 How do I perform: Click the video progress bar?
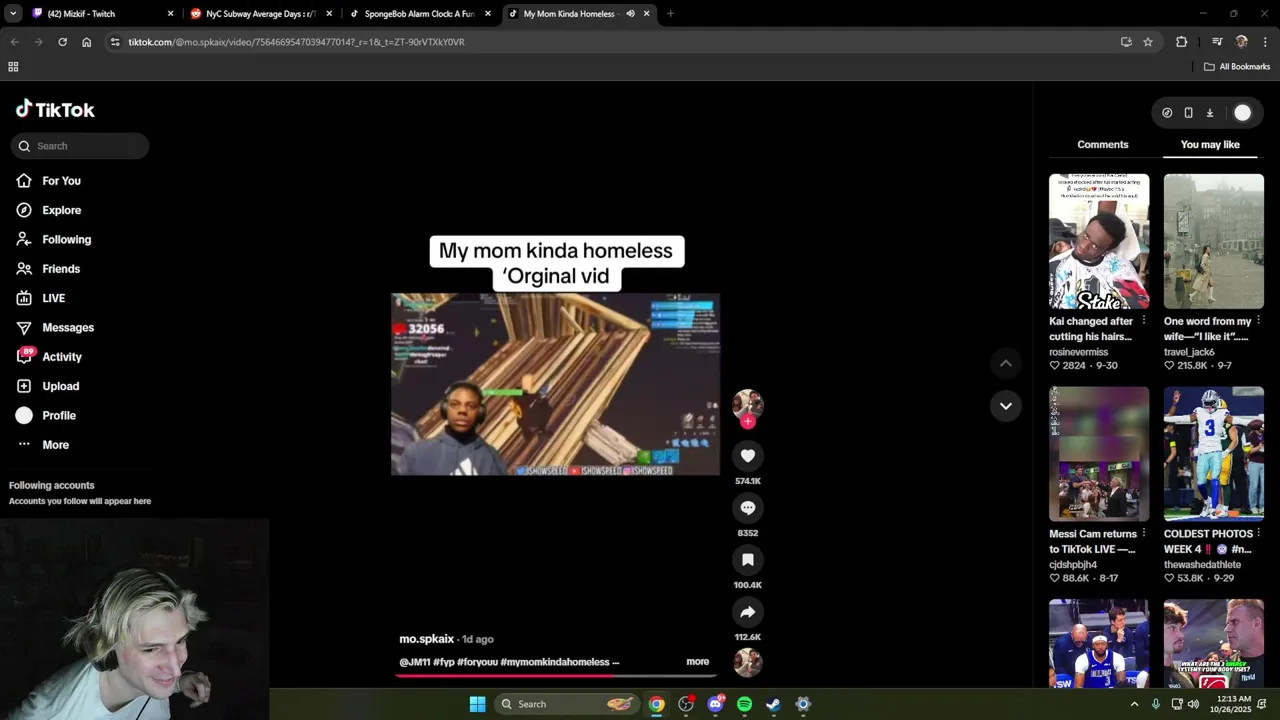click(555, 675)
